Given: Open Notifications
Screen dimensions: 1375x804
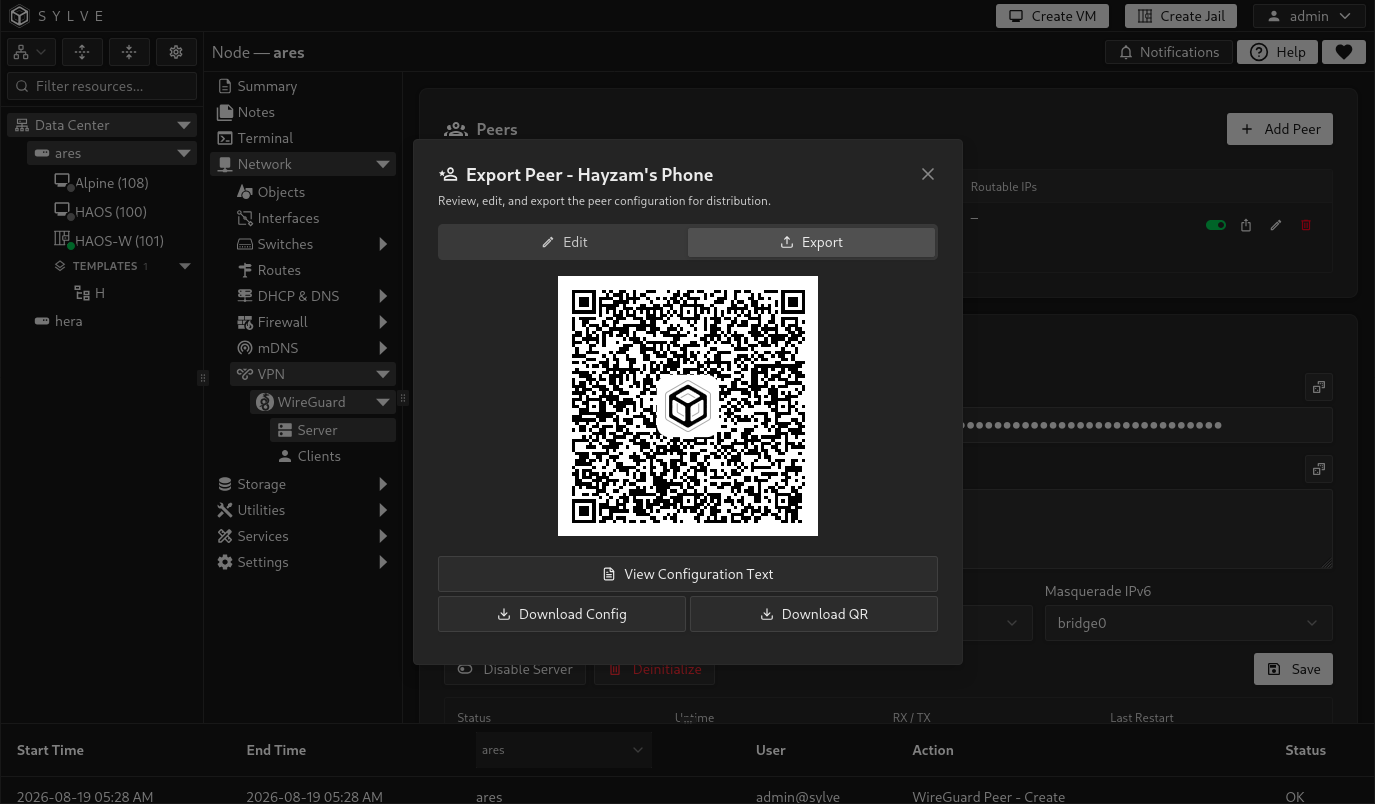Looking at the screenshot, I should point(1168,52).
